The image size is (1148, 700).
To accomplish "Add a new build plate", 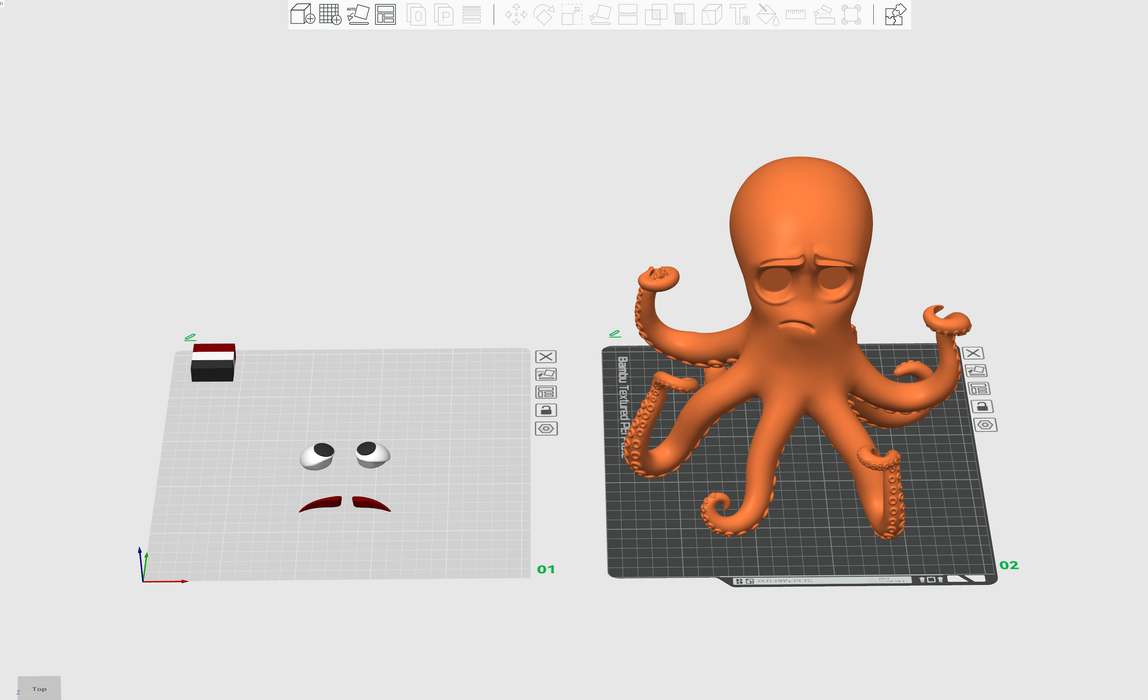I will click(x=328, y=14).
